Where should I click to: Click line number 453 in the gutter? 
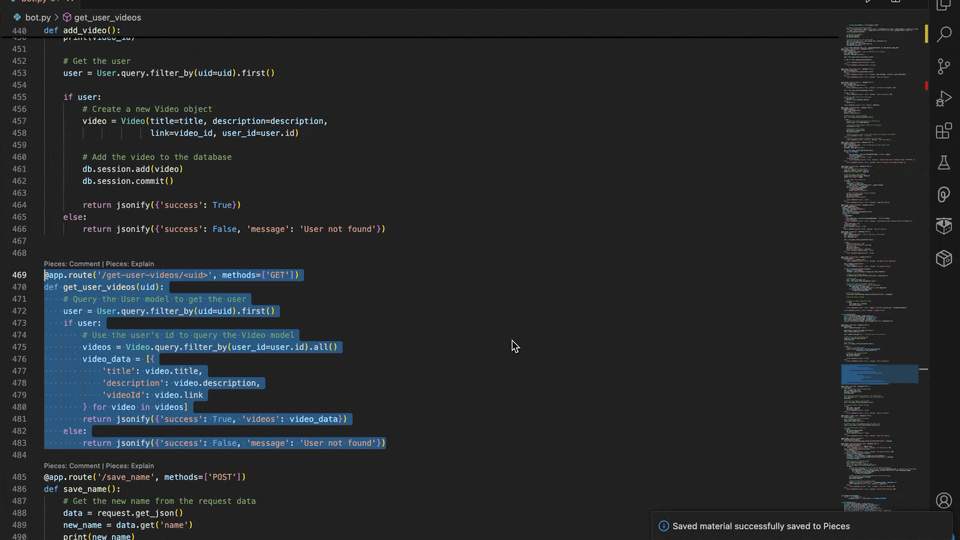19,73
